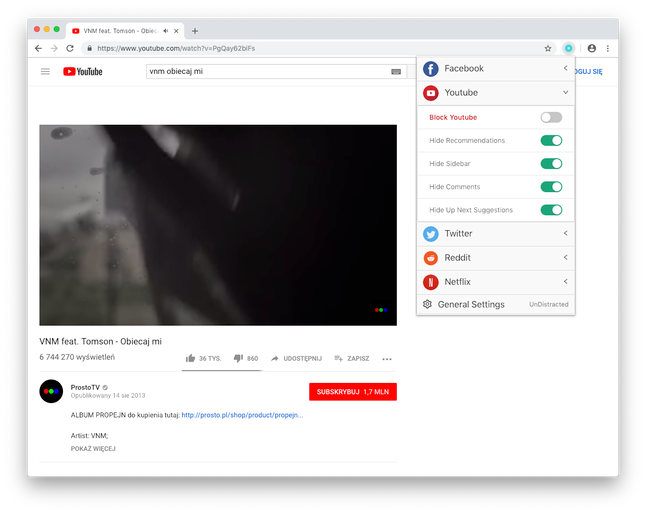
Task: Click the ProstoTV channel avatar
Action: coord(51,391)
